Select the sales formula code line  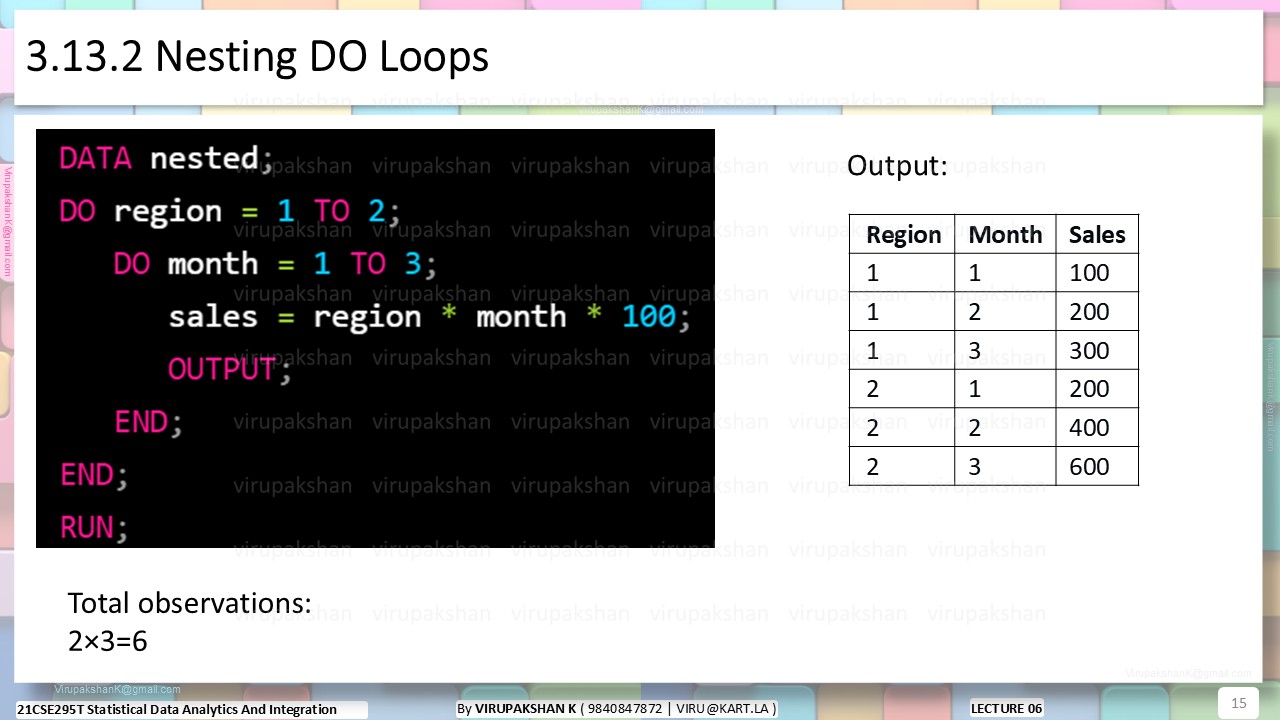(x=429, y=317)
